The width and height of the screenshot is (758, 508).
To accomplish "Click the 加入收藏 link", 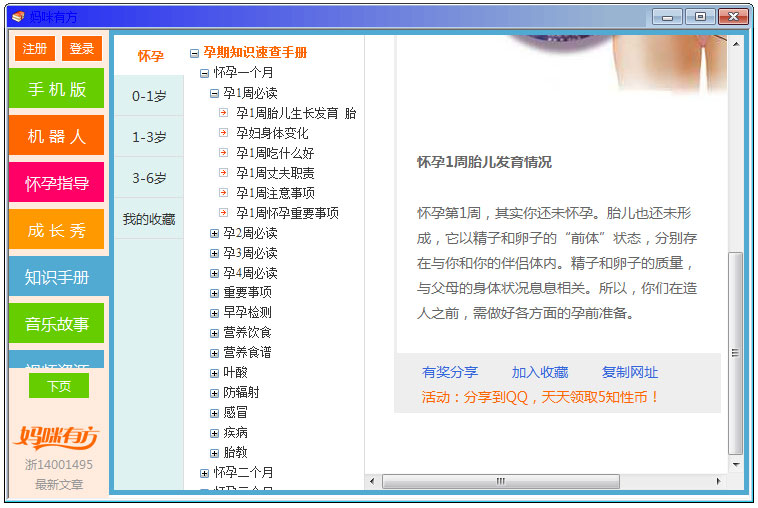I will (x=540, y=372).
